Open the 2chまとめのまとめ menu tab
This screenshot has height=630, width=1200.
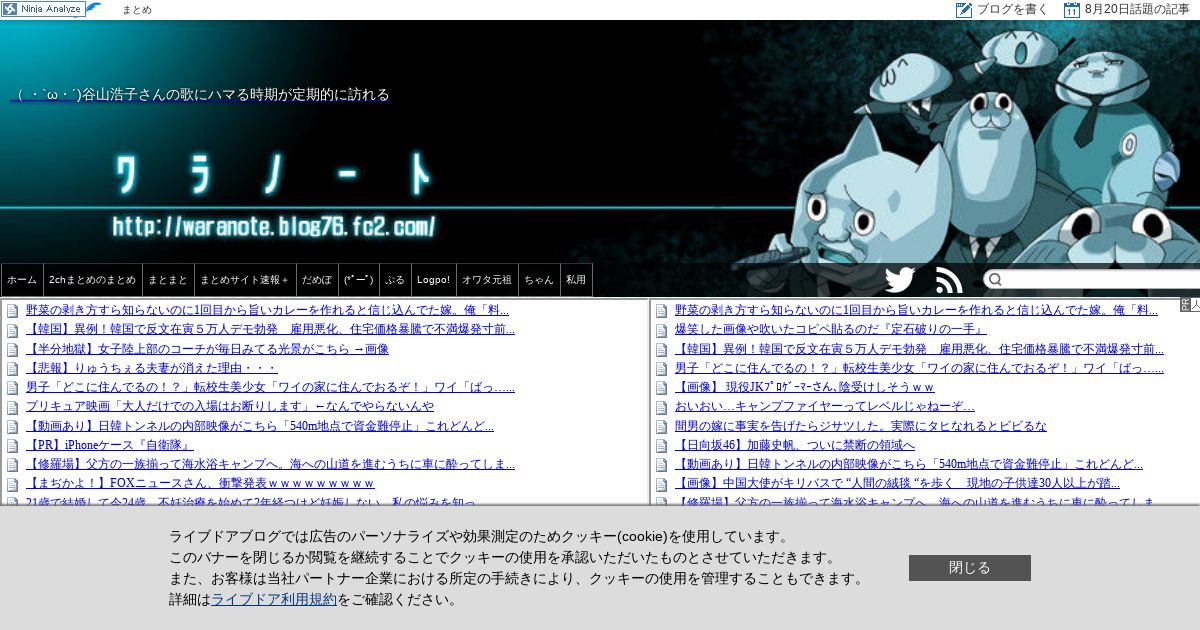pyautogui.click(x=92, y=280)
